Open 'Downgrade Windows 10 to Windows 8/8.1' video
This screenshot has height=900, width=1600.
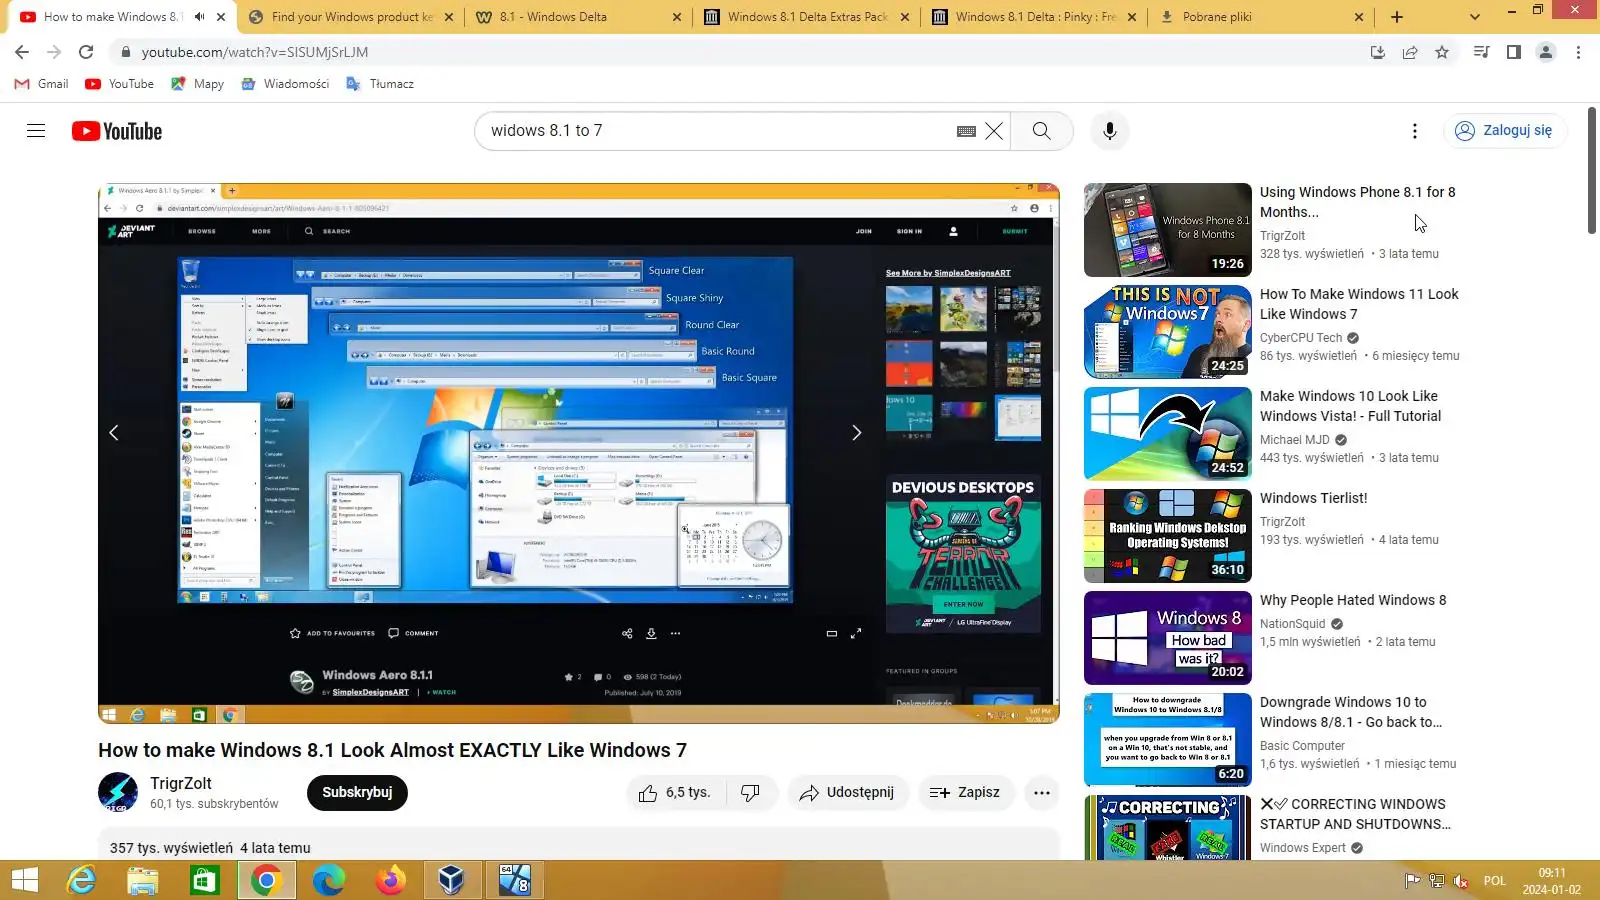1351,712
